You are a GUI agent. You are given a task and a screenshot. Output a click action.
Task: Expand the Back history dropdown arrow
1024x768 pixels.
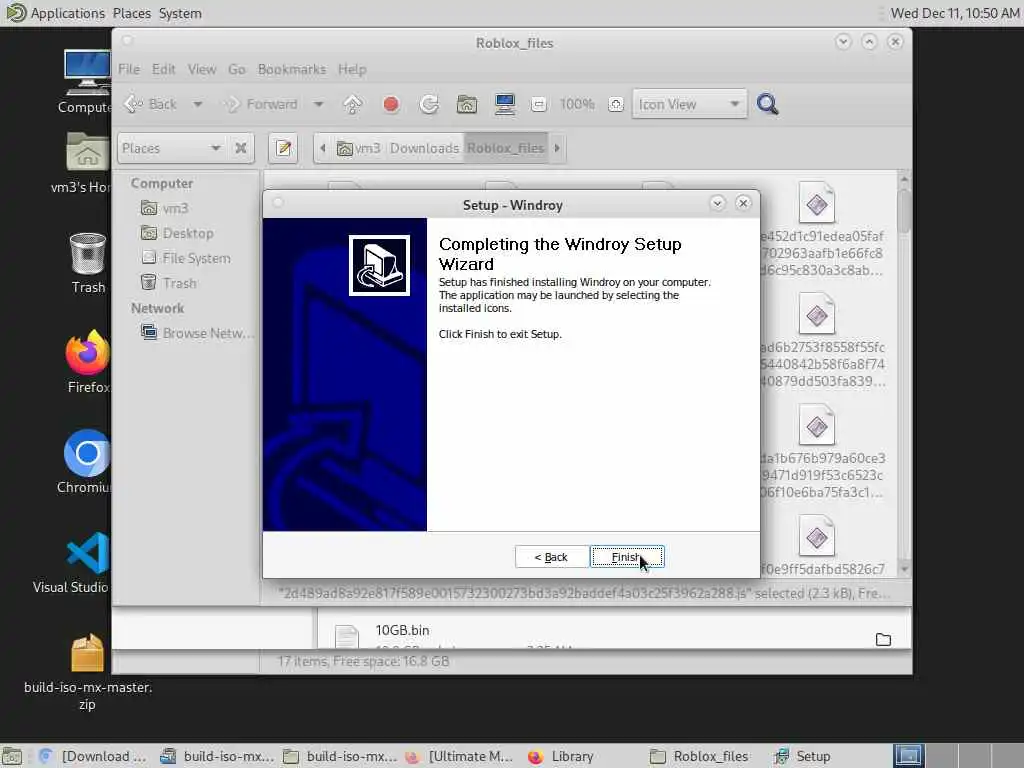[x=197, y=104]
